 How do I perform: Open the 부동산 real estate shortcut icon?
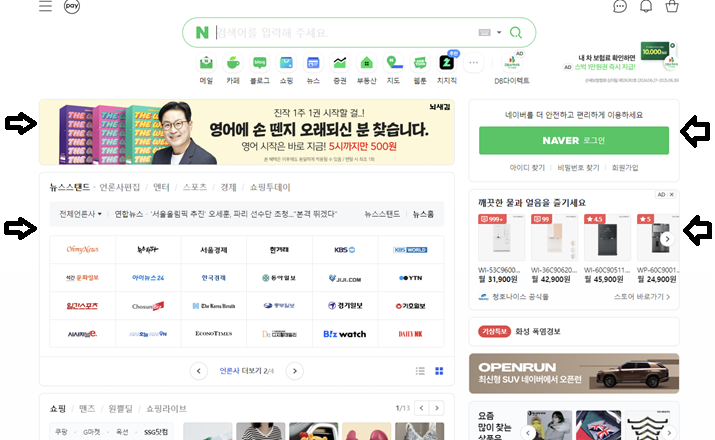(x=367, y=63)
